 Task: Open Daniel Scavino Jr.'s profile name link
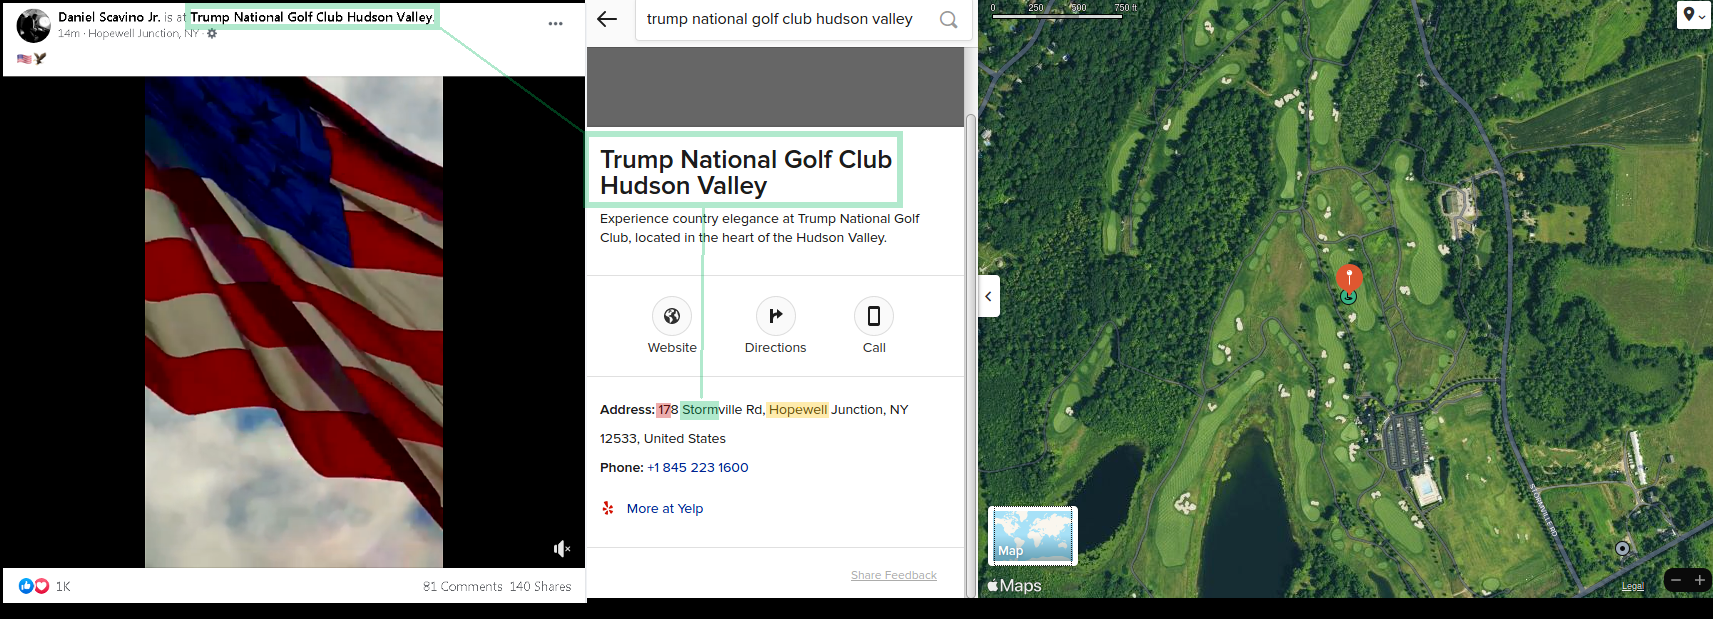point(109,17)
